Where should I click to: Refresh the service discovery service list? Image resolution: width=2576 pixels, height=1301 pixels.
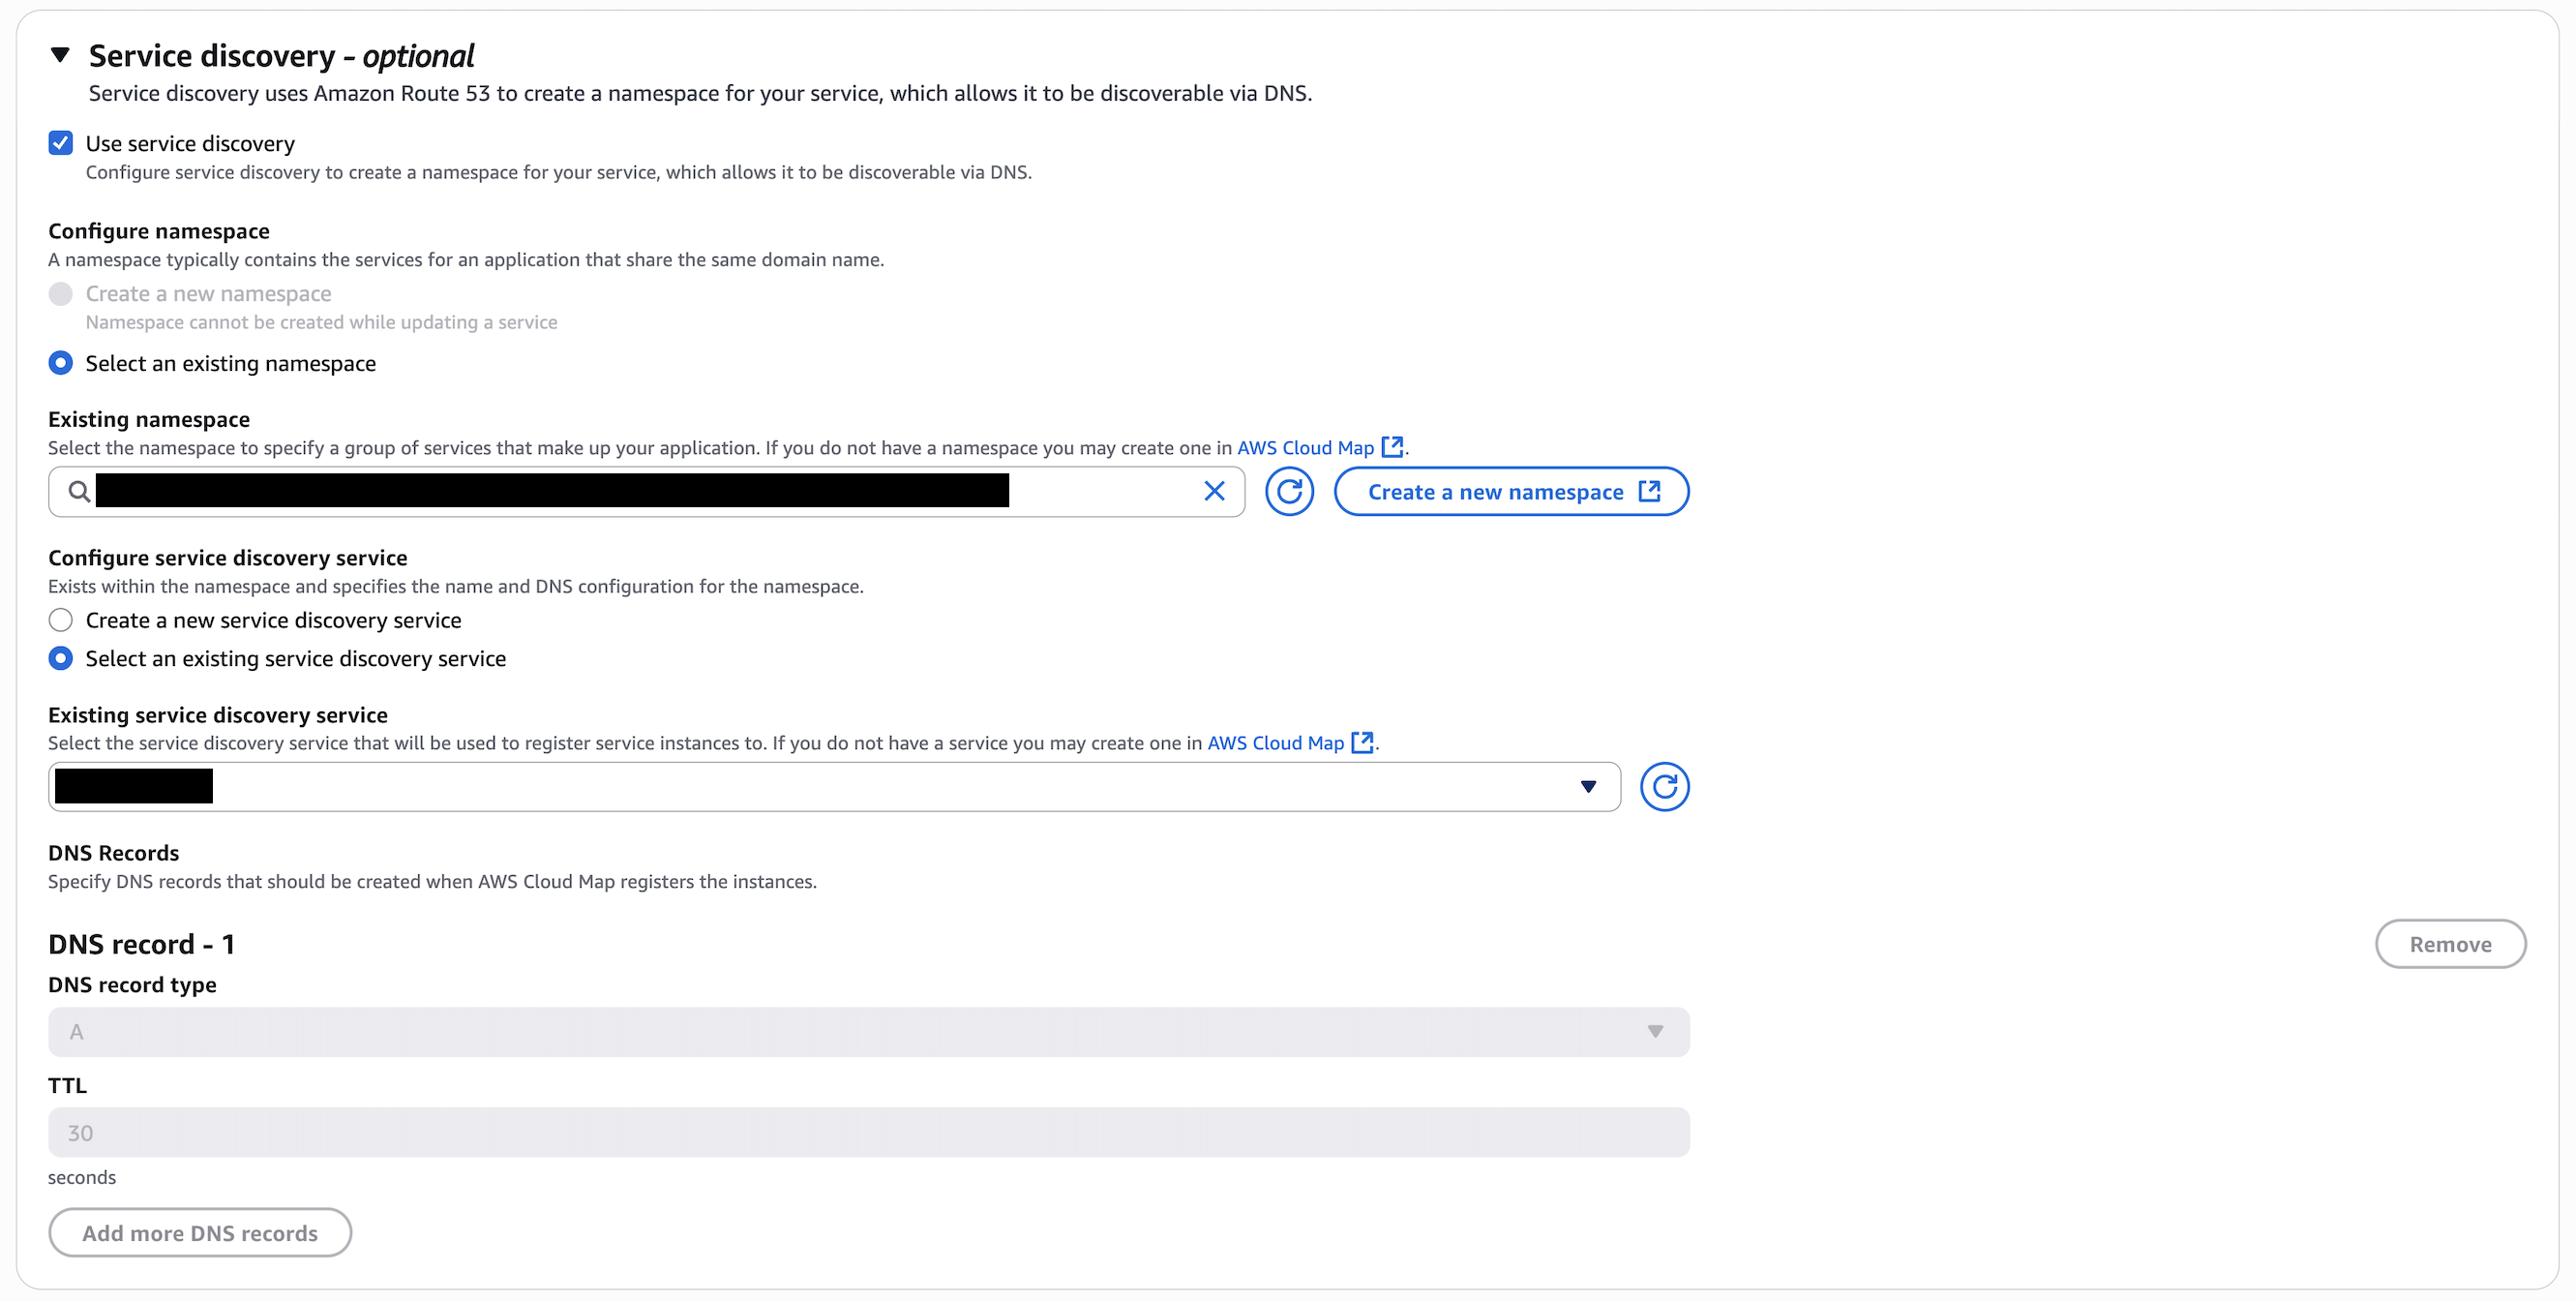pos(1664,787)
